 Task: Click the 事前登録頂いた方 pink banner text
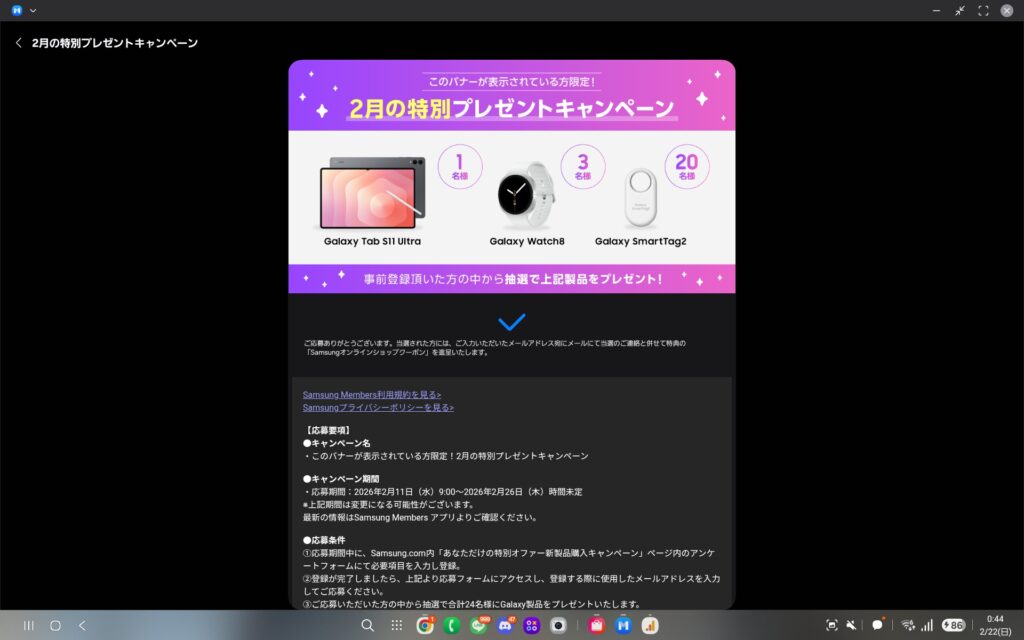click(x=513, y=279)
